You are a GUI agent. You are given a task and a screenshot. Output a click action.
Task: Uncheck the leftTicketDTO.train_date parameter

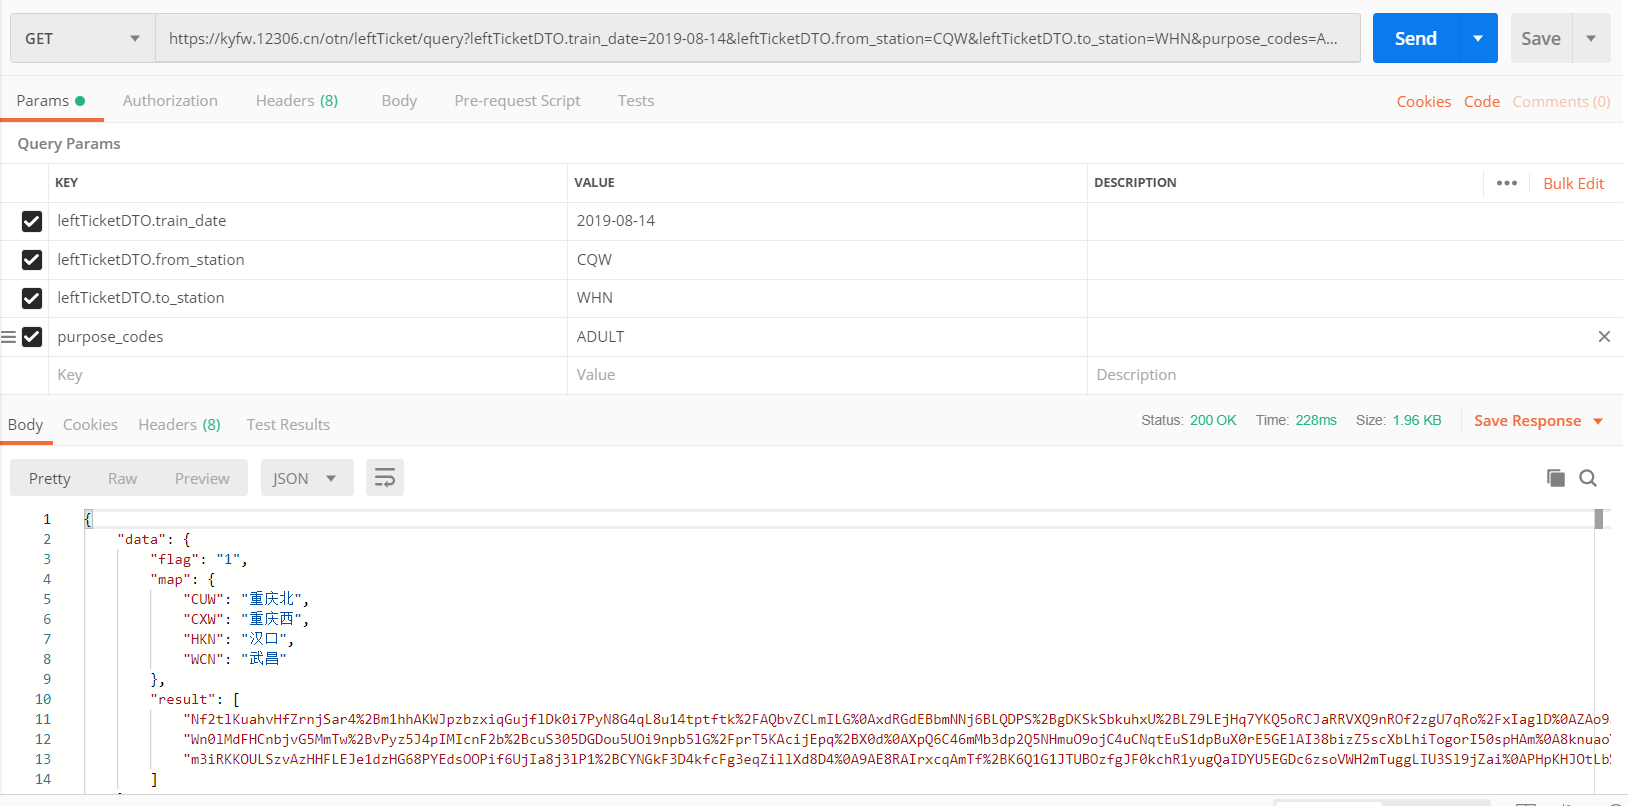(x=32, y=221)
